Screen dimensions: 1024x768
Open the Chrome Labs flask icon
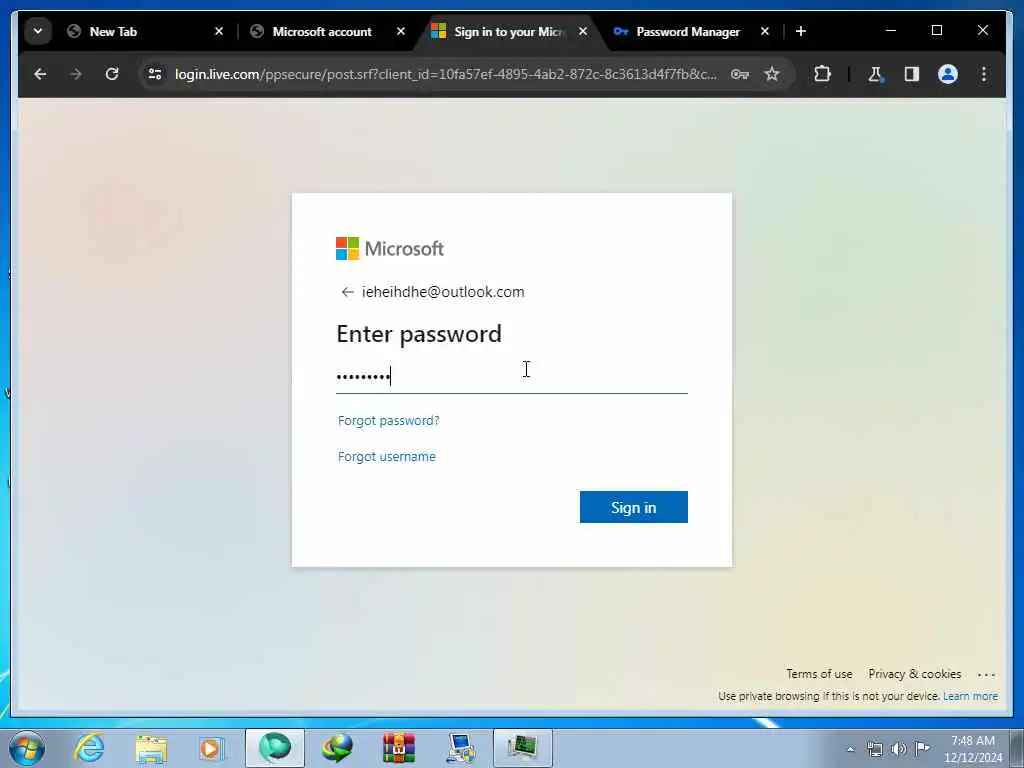(x=875, y=74)
